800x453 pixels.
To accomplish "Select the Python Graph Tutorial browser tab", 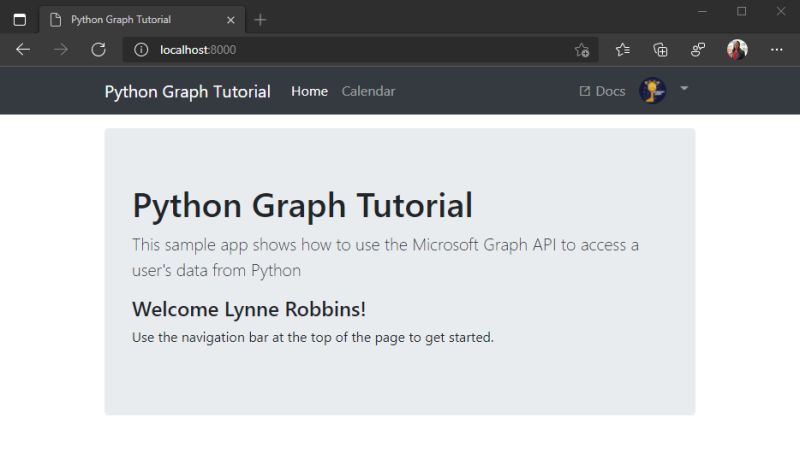I will (x=142, y=20).
